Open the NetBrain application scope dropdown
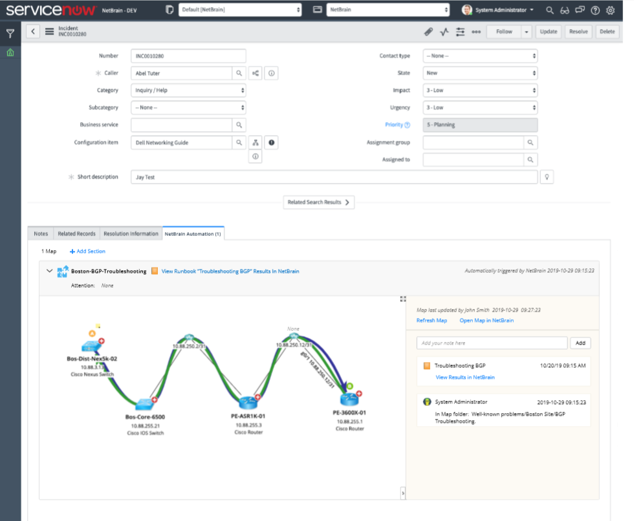 (388, 10)
